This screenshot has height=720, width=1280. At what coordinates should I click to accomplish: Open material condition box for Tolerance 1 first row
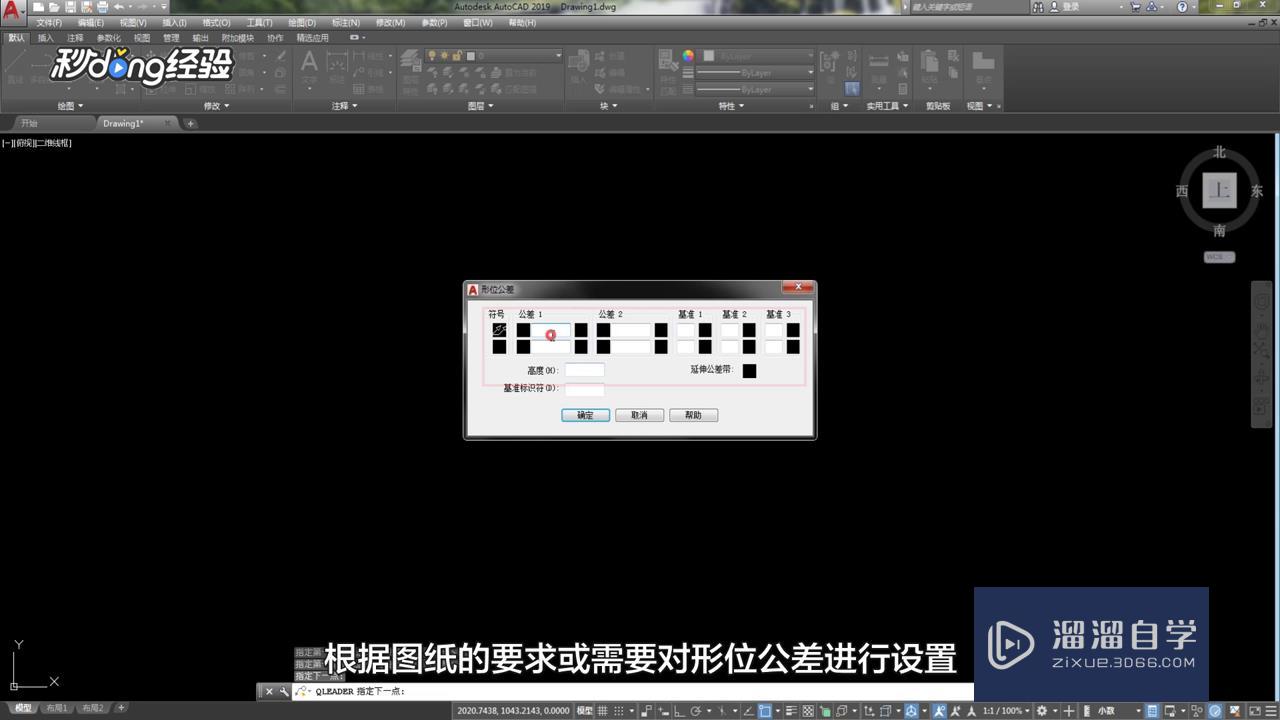[x=581, y=330]
